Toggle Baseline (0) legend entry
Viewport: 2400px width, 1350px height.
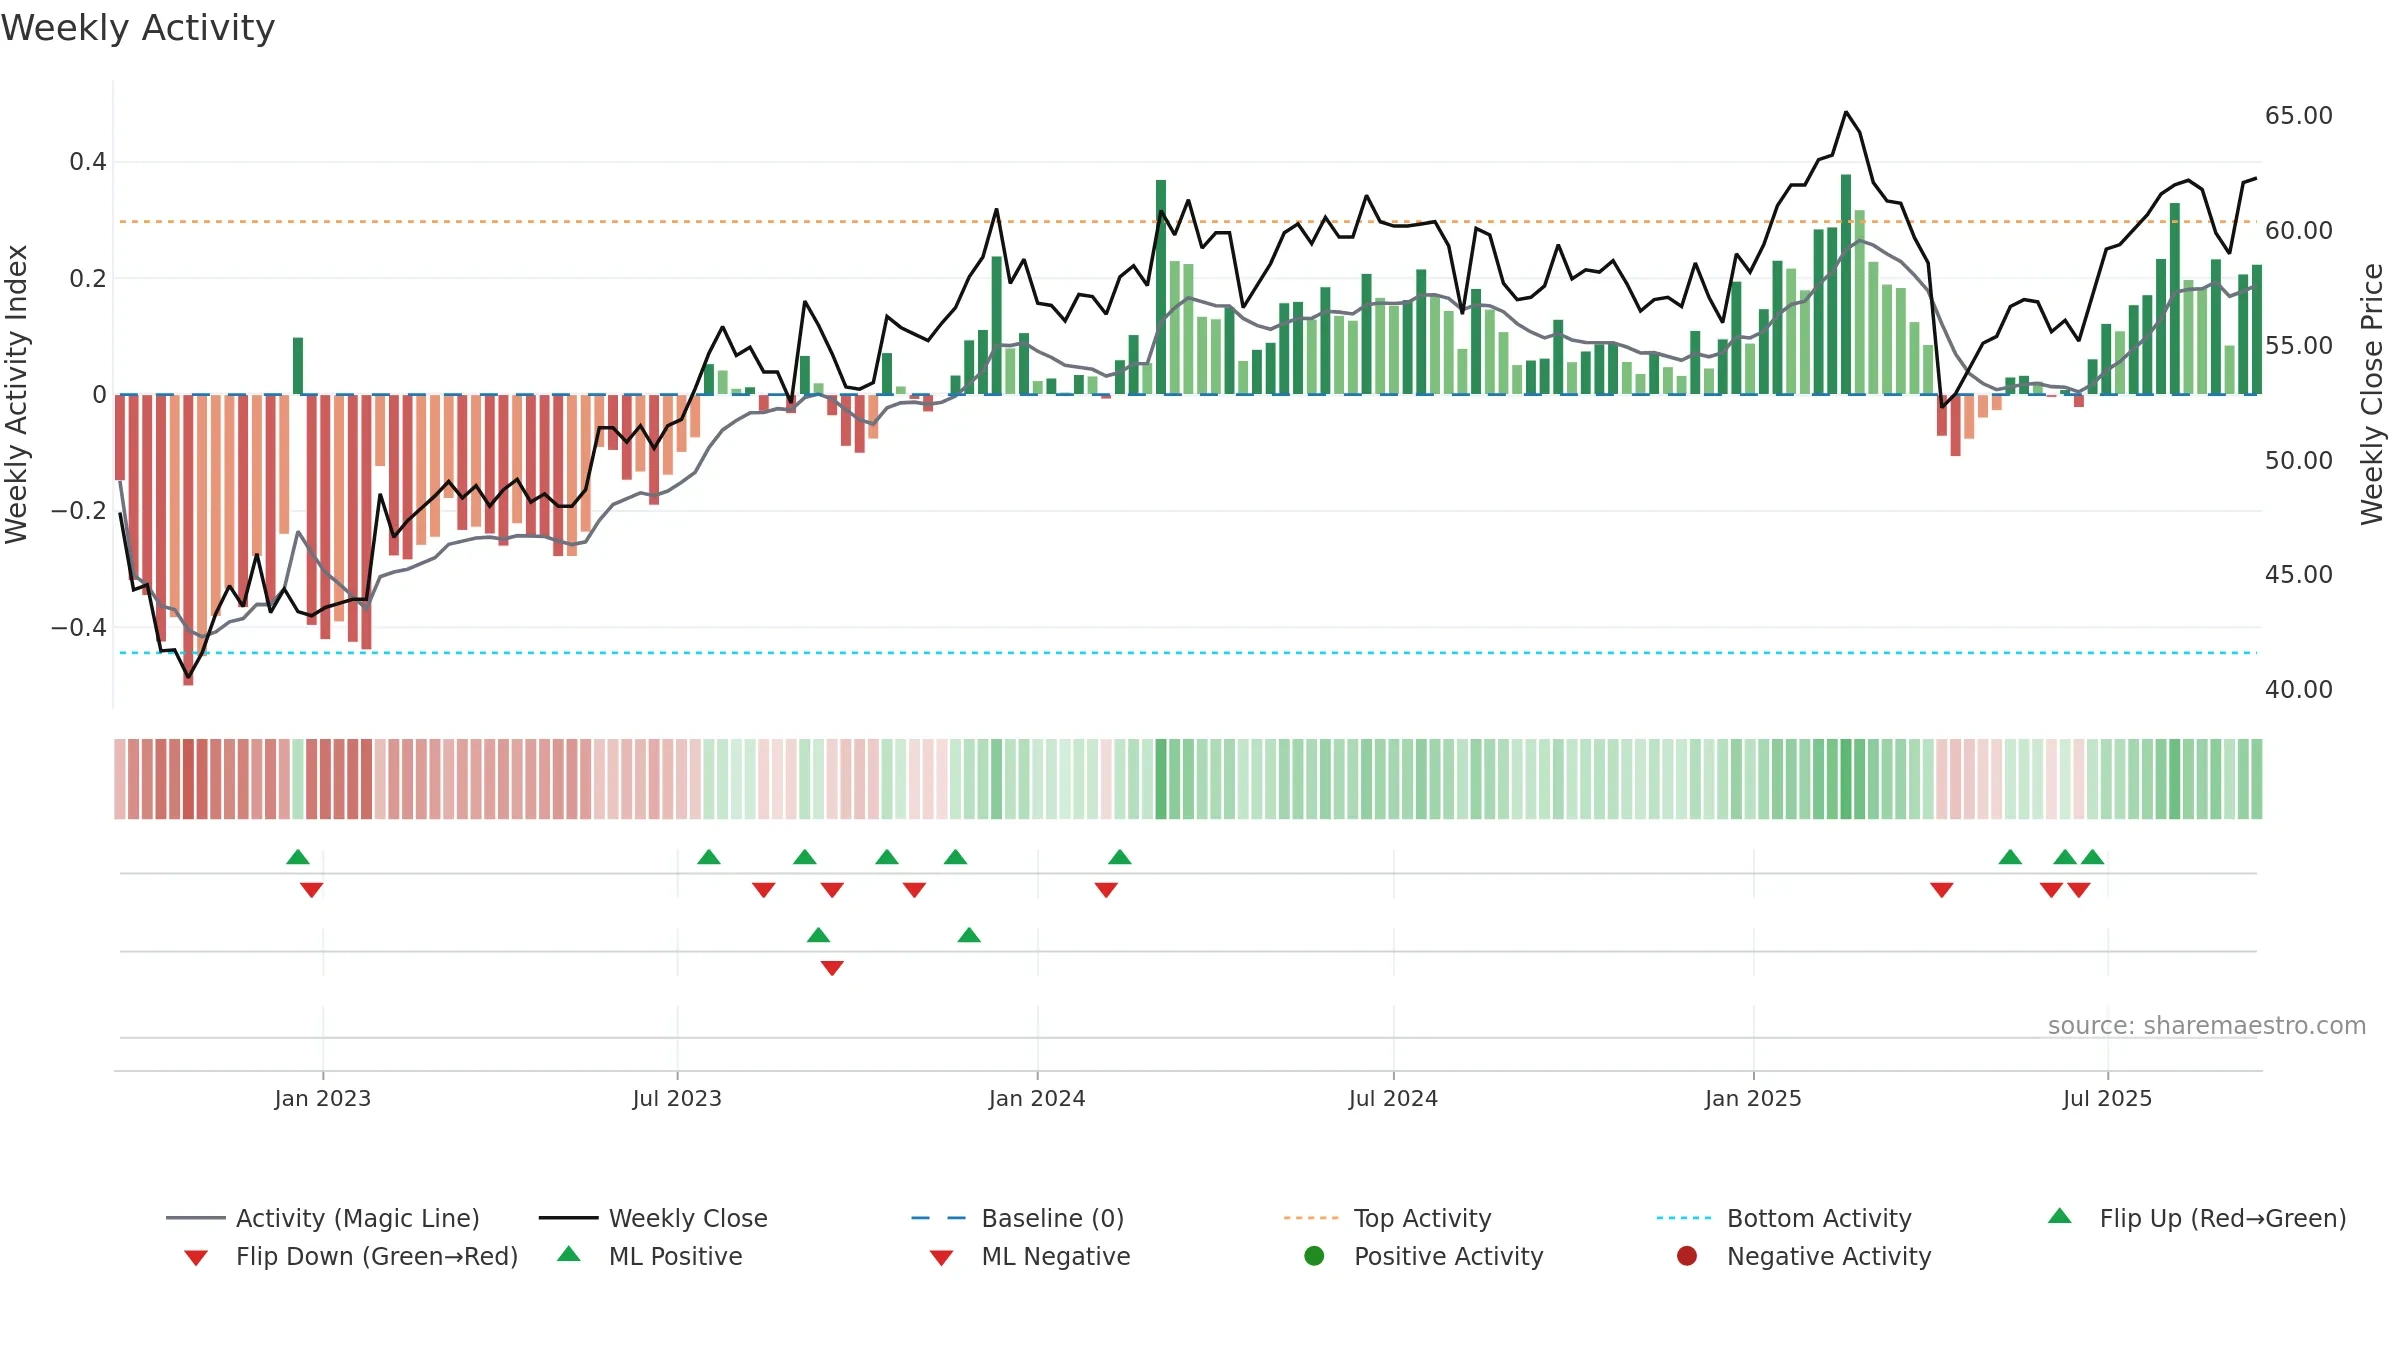pyautogui.click(x=1018, y=1218)
